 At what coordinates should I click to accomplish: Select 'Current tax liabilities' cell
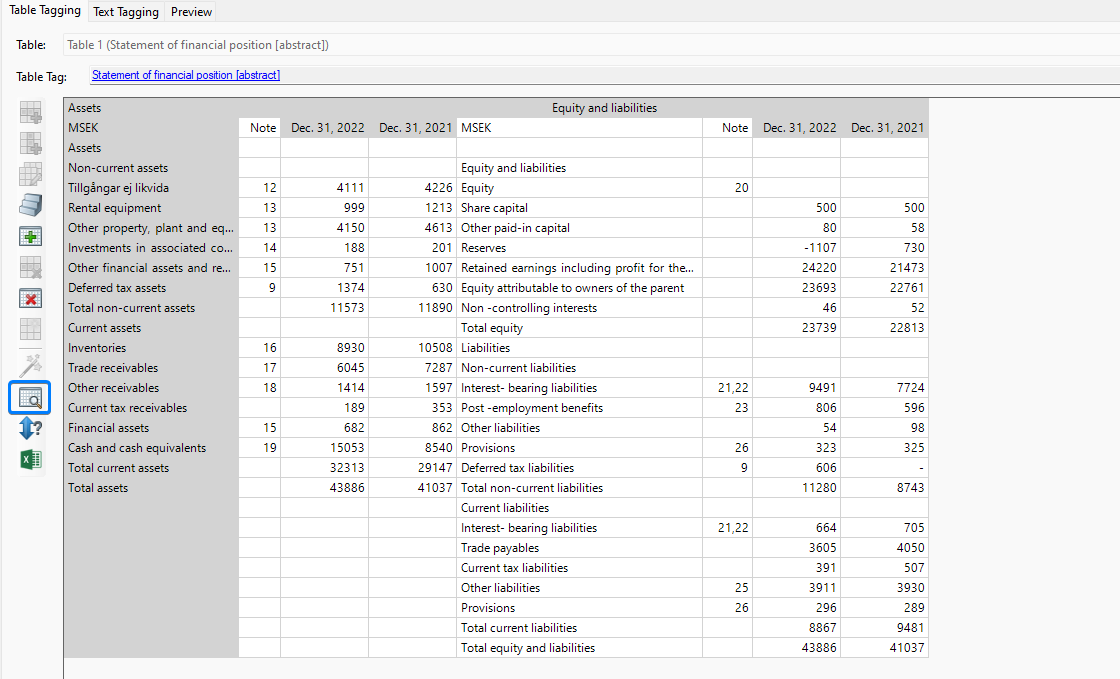(579, 568)
